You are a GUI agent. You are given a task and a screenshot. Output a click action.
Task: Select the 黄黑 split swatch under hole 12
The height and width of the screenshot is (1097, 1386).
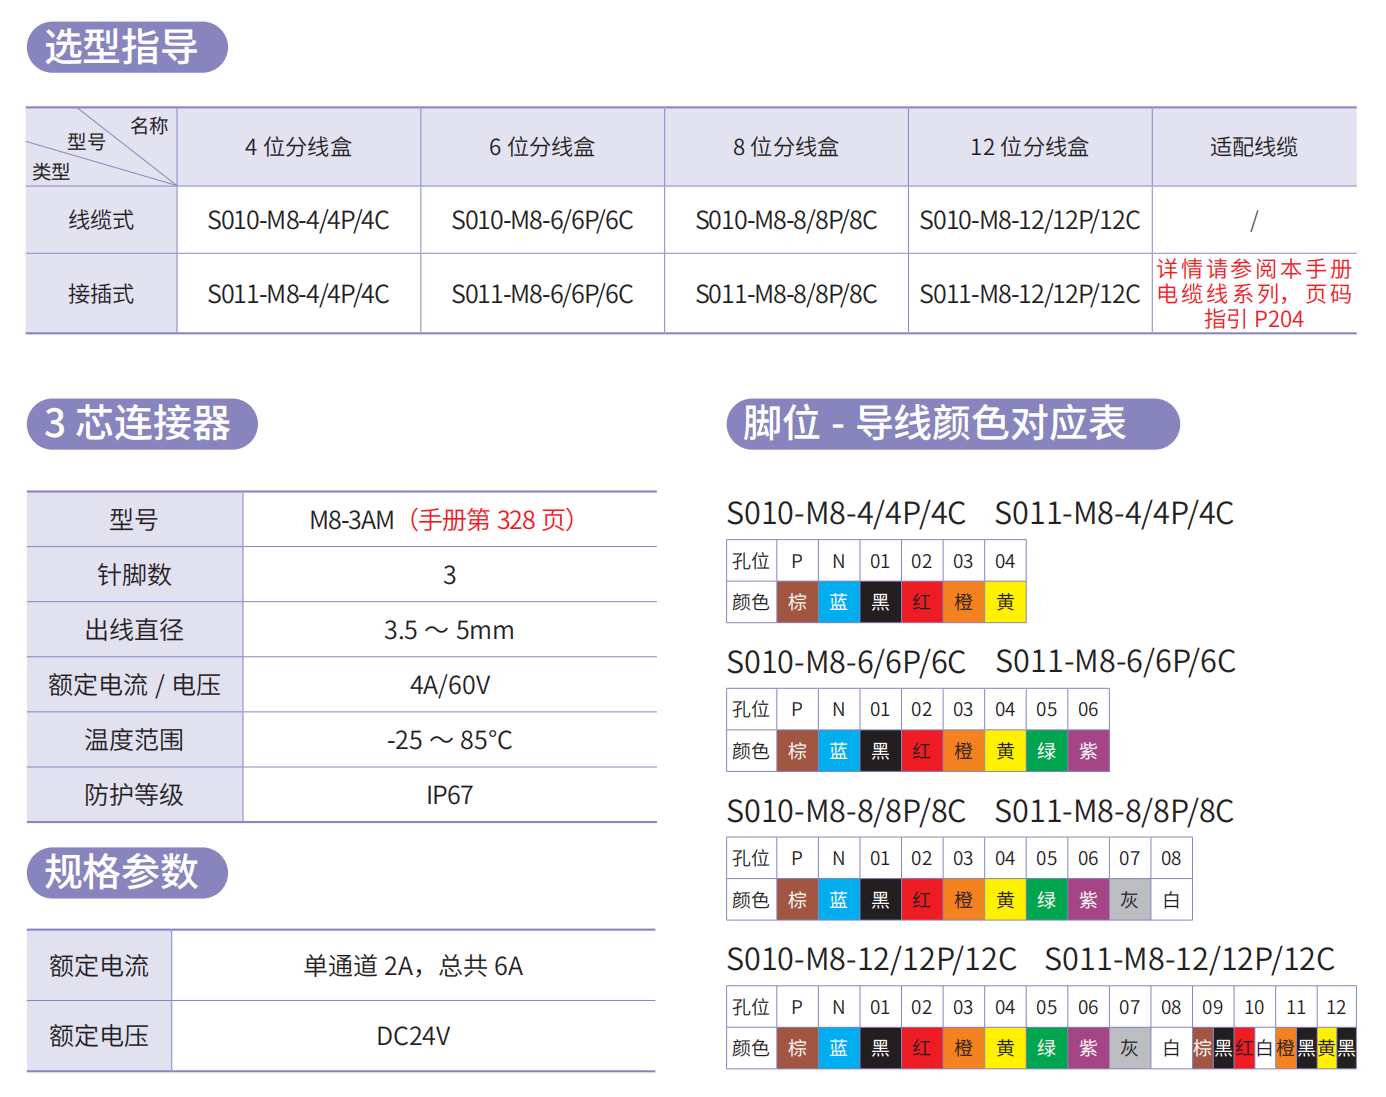1337,1048
